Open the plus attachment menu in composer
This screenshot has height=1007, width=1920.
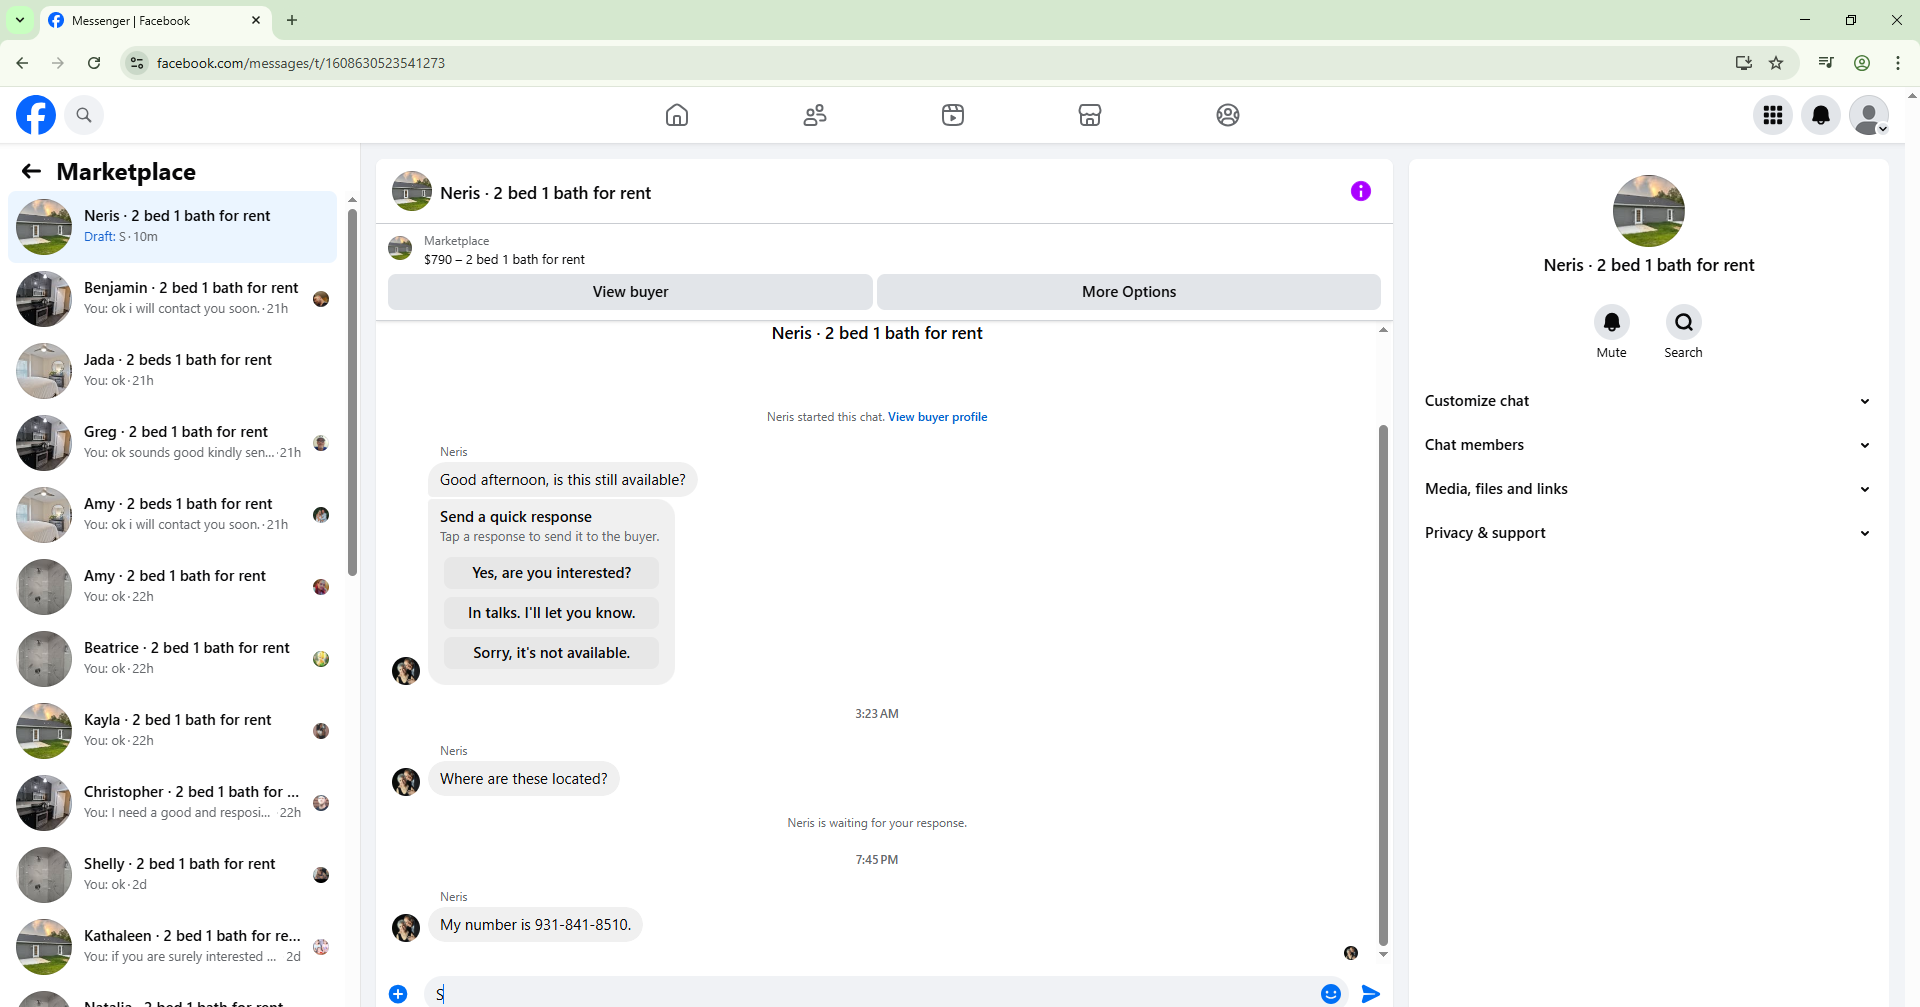tap(398, 993)
